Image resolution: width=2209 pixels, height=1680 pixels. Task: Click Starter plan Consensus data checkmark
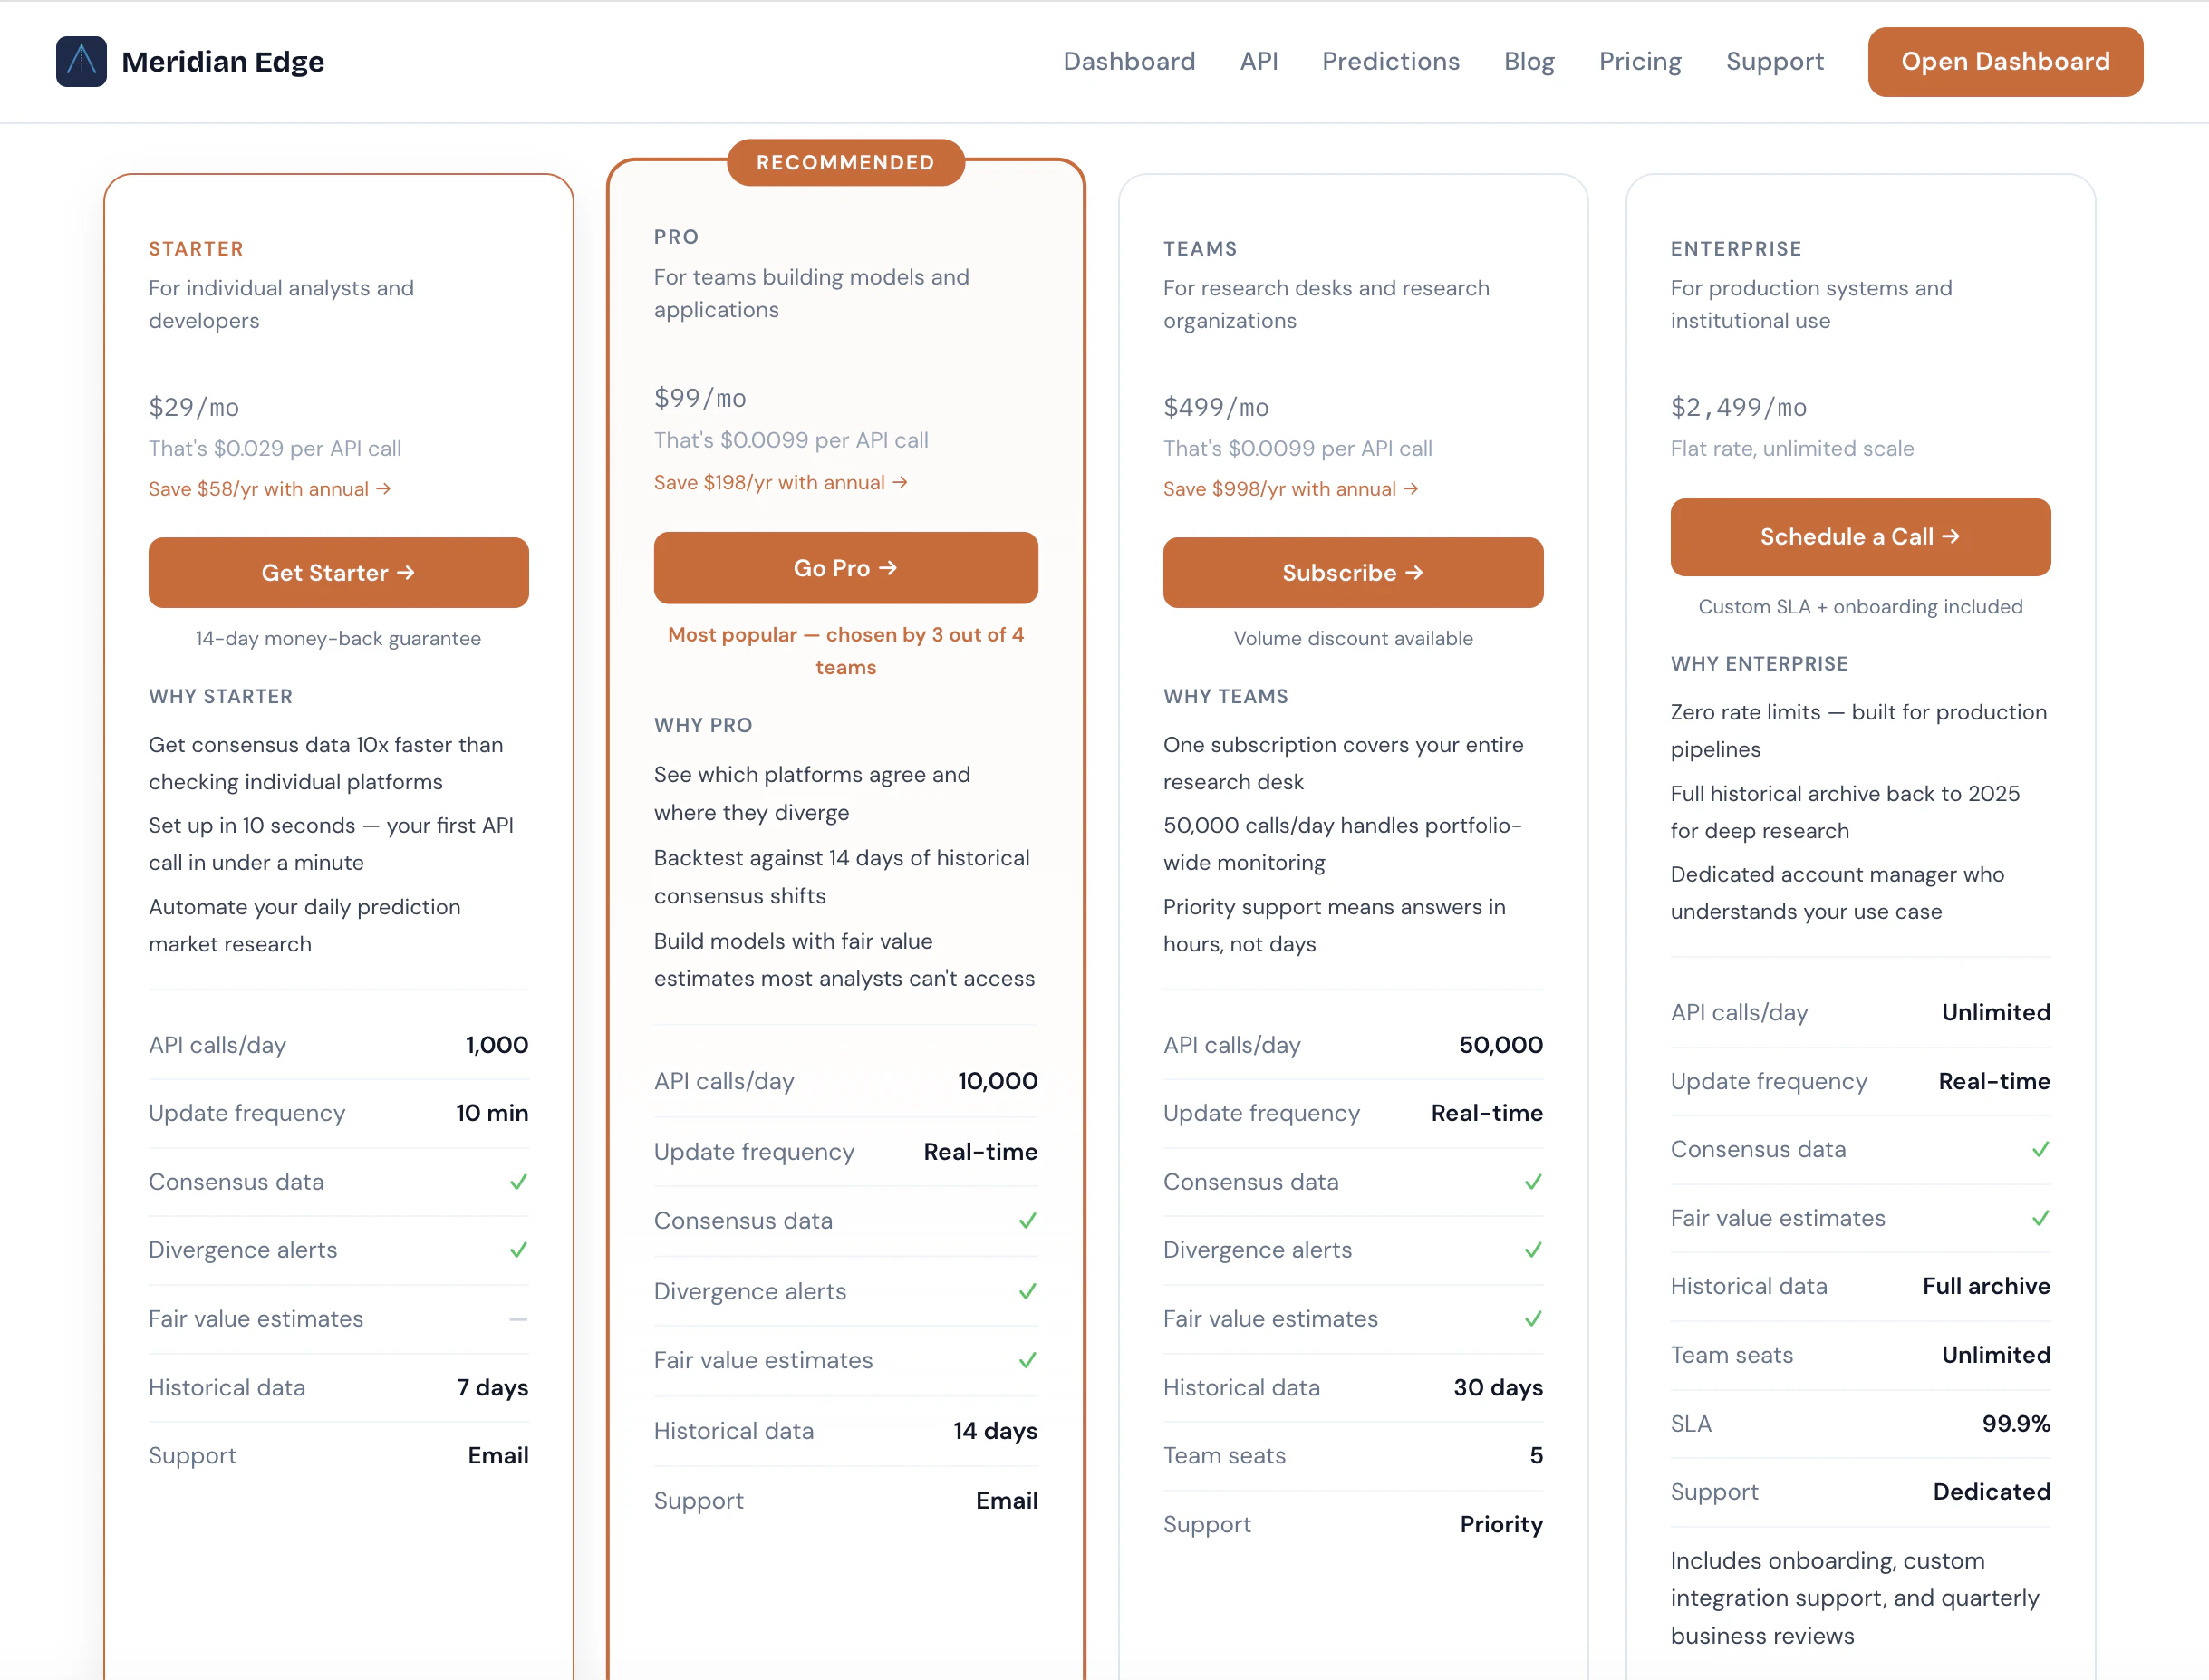tap(518, 1182)
